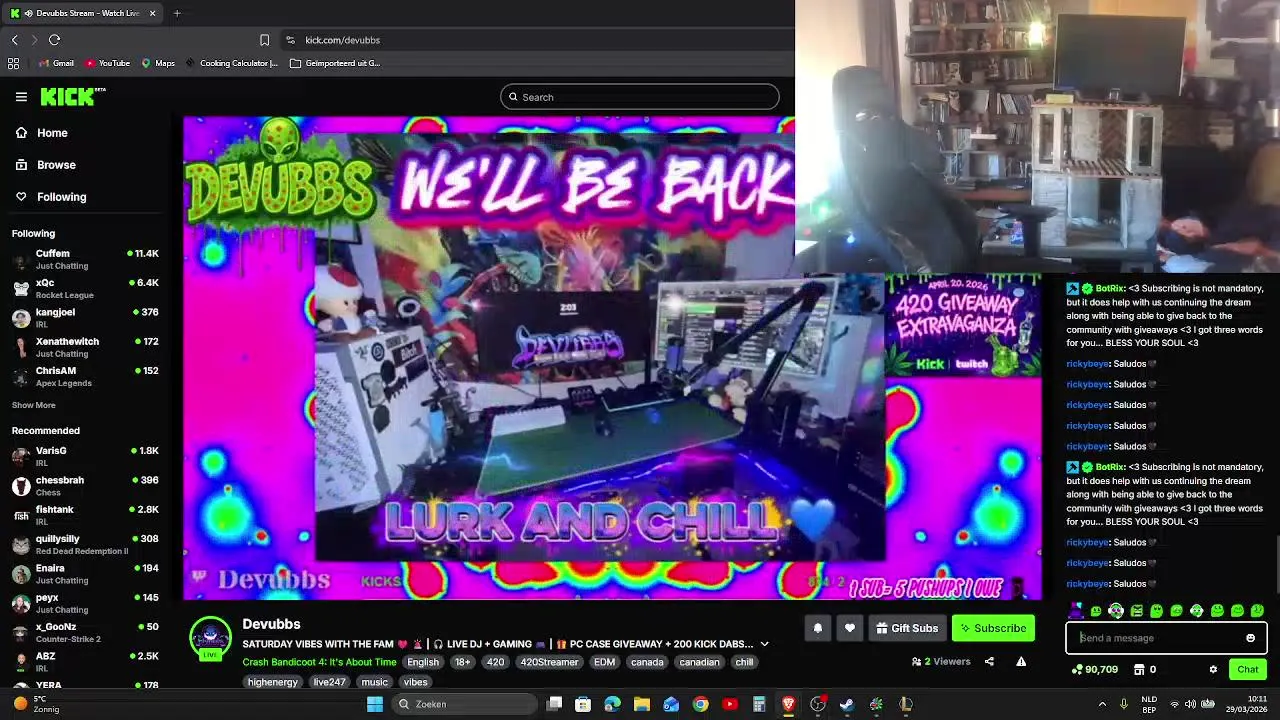Image resolution: width=1280 pixels, height=720 pixels.
Task: Focus the Kick Search box
Action: coord(640,97)
